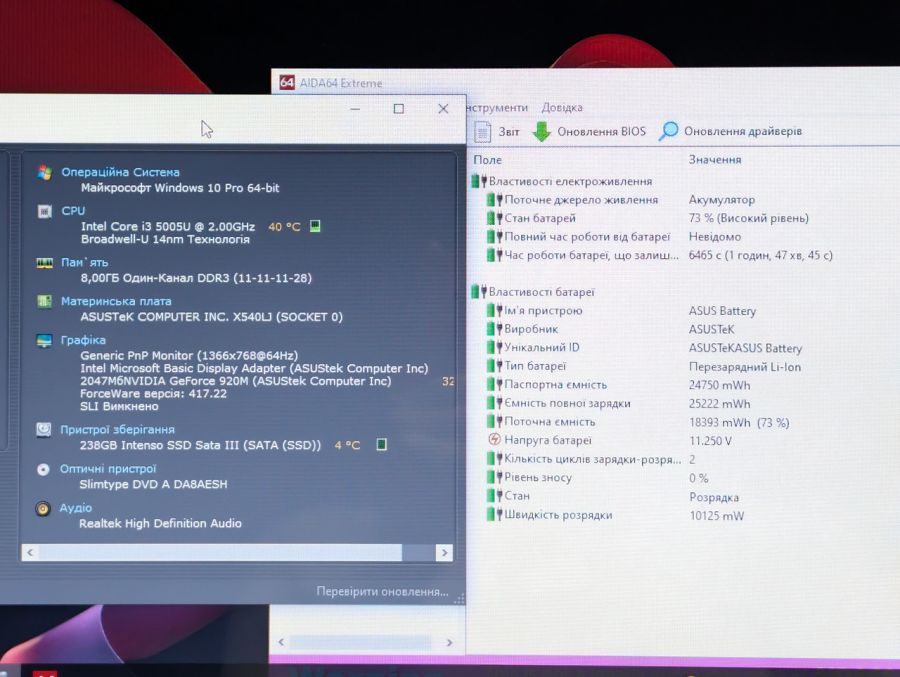Viewport: 900px width, 677px height.
Task: Open the CPU section link
Action: coord(73,211)
